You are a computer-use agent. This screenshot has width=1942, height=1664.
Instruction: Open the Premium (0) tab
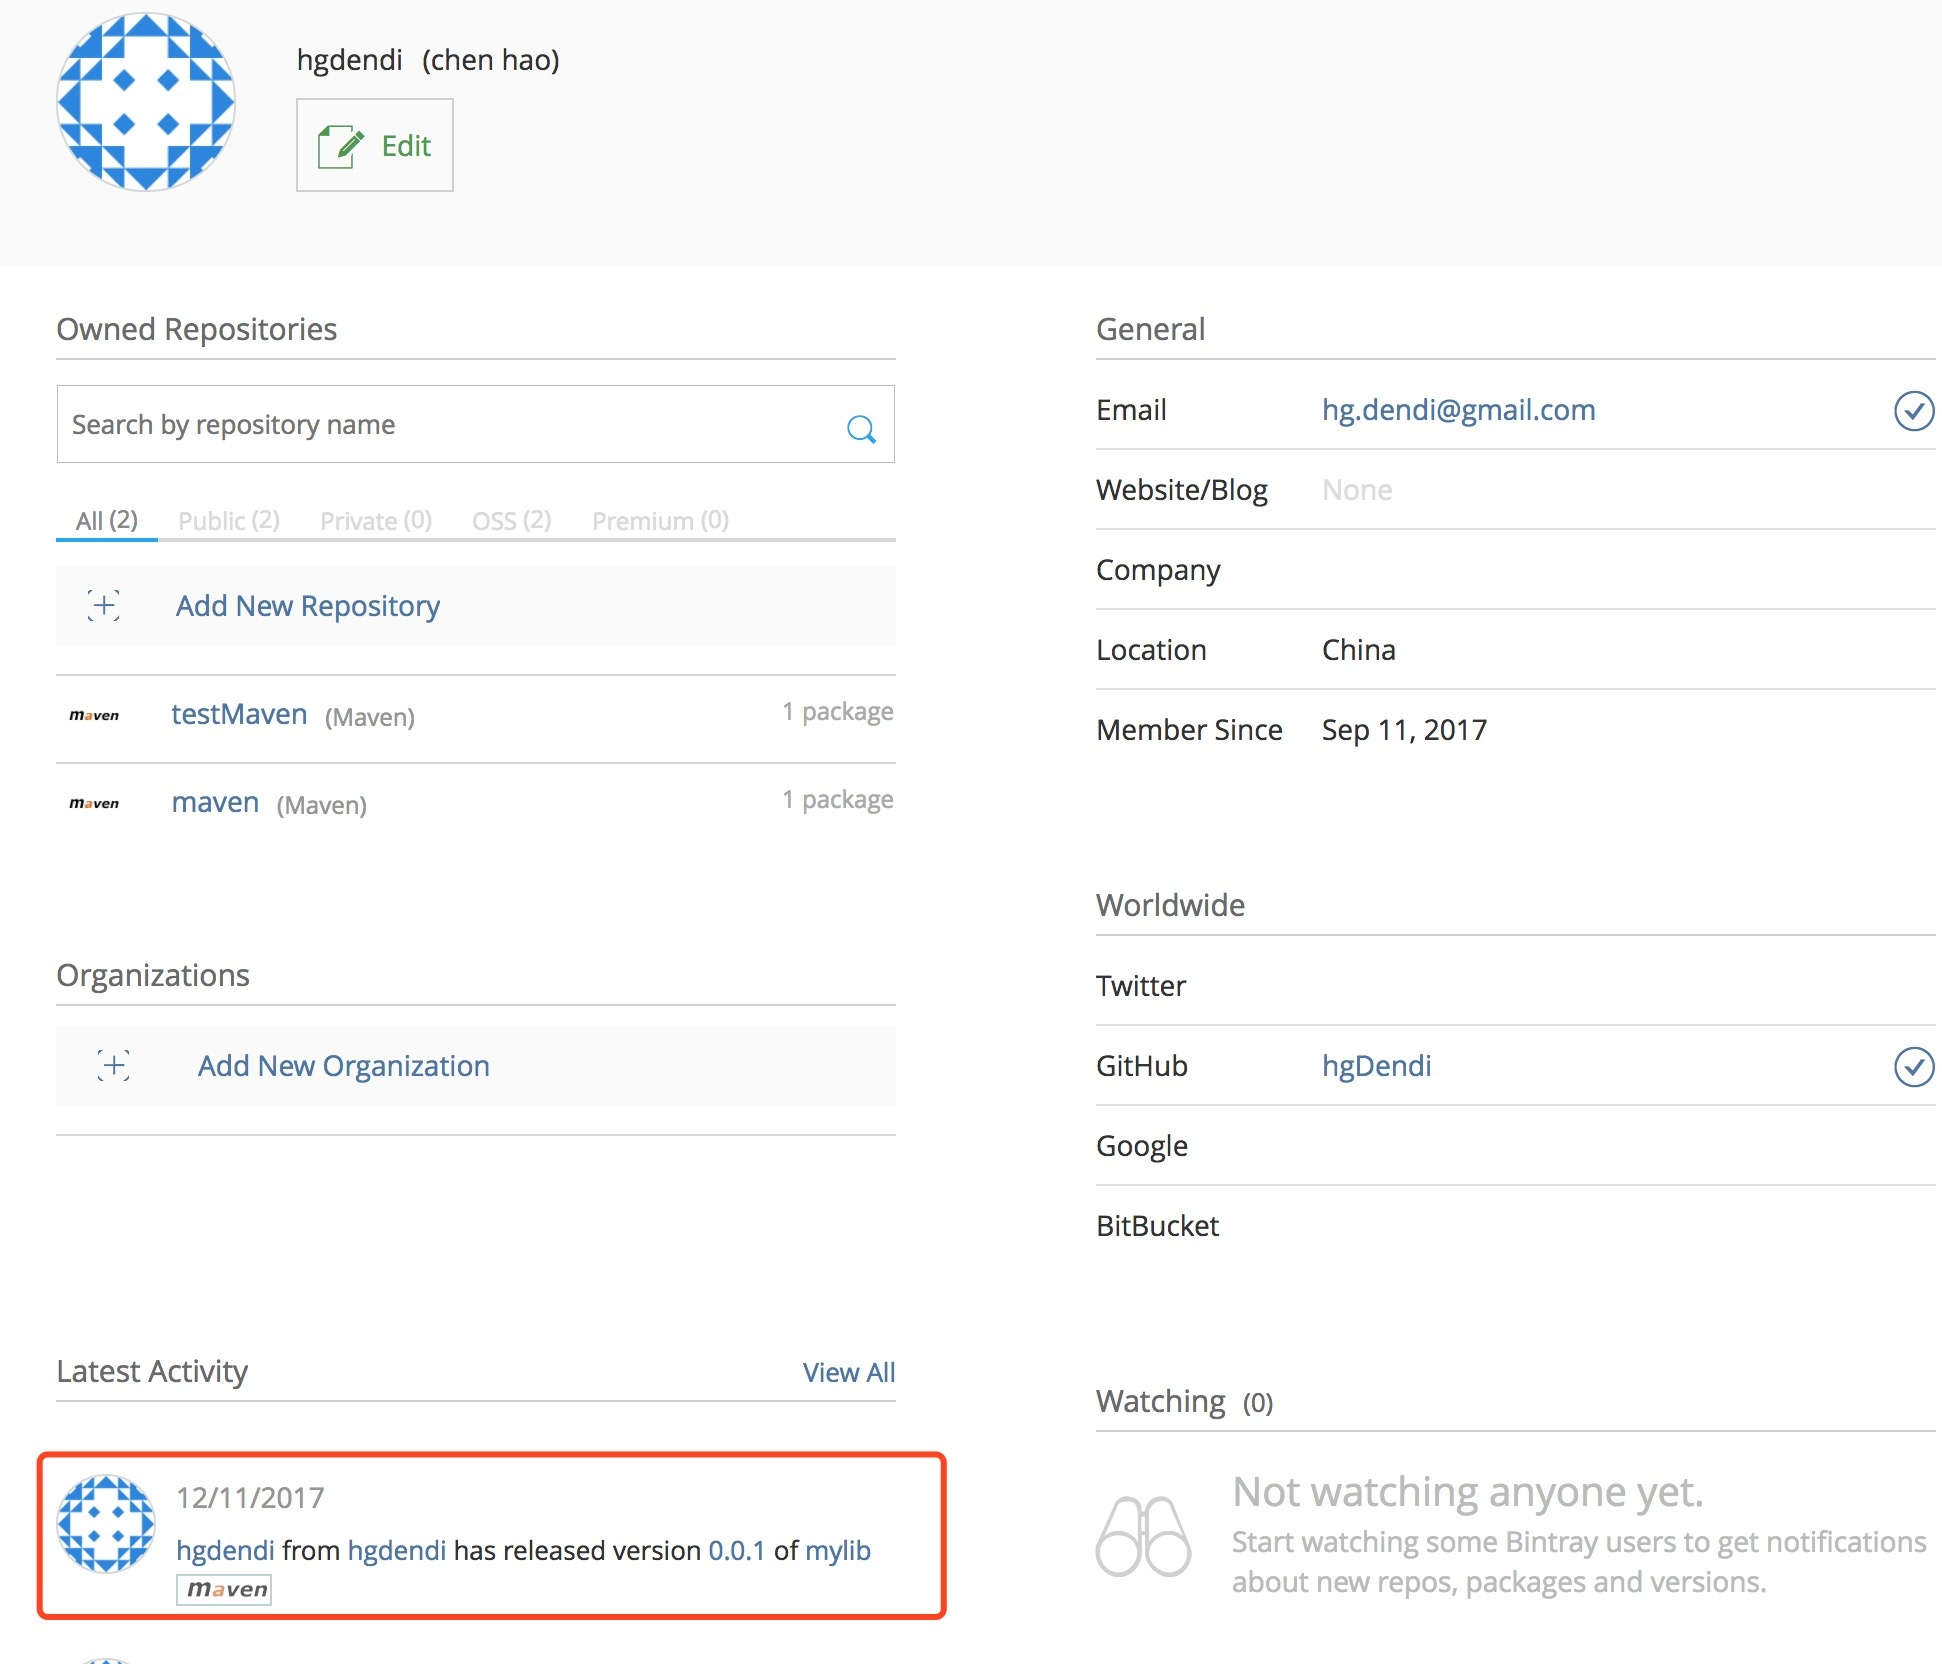pos(660,521)
